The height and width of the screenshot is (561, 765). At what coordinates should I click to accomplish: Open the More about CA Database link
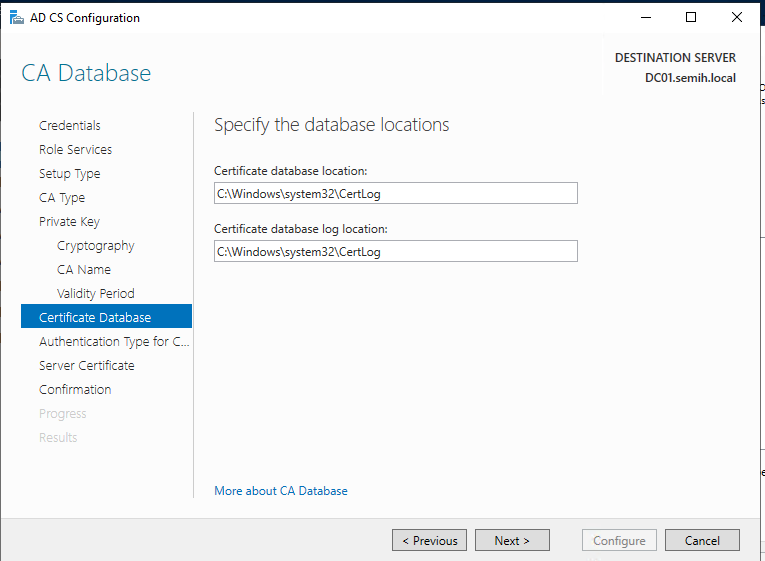click(281, 491)
